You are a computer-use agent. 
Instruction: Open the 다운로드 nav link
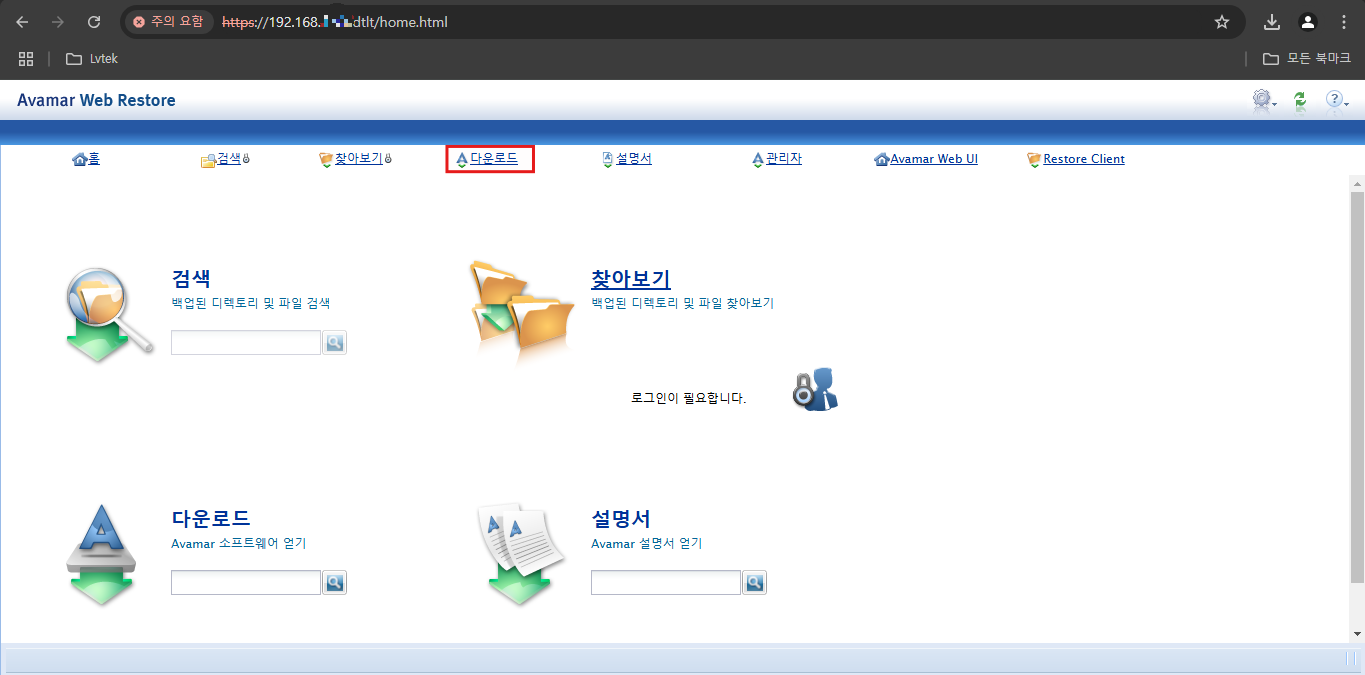pos(494,159)
